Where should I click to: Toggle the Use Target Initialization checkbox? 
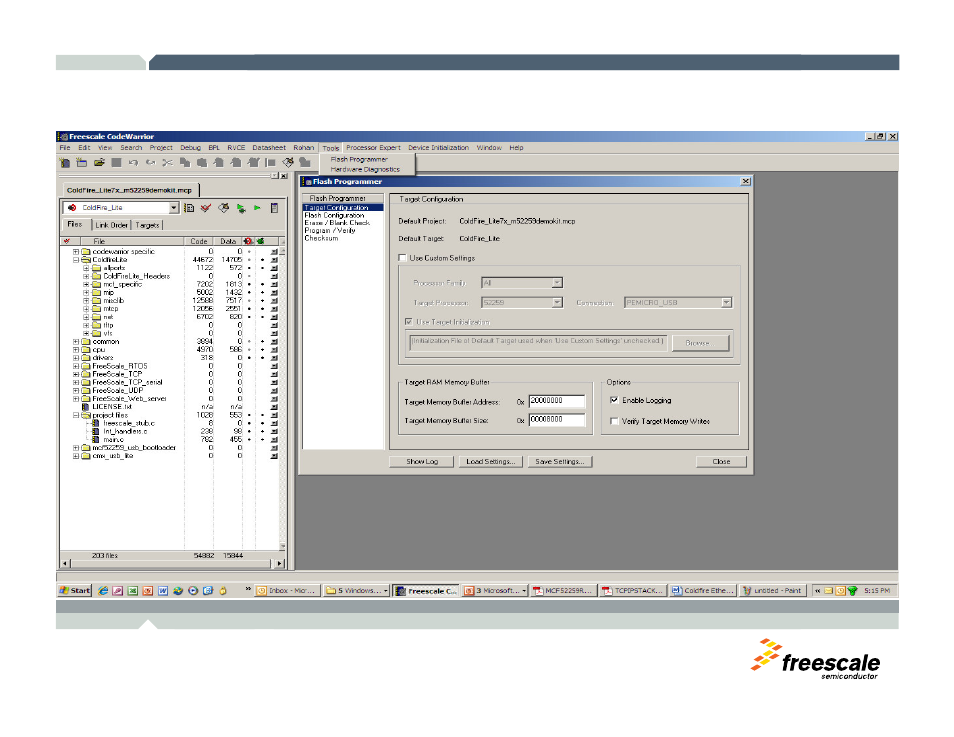click(409, 322)
